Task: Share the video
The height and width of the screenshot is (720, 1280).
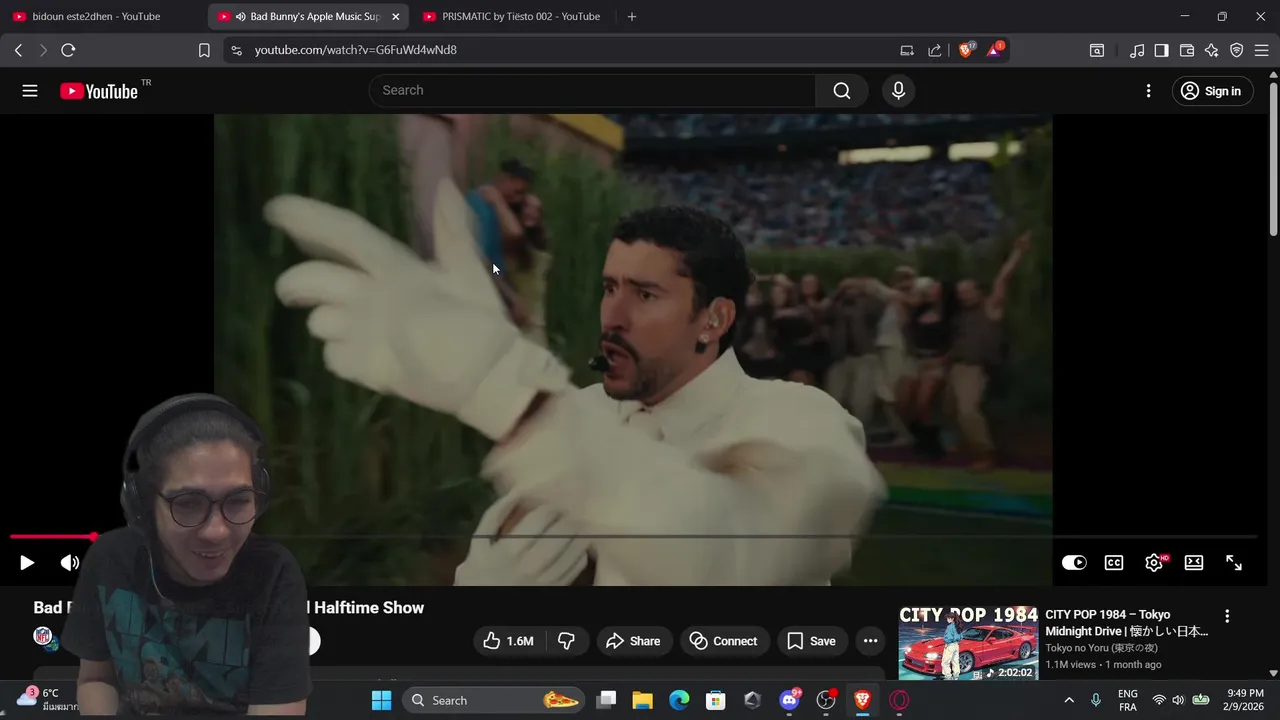Action: 634,641
